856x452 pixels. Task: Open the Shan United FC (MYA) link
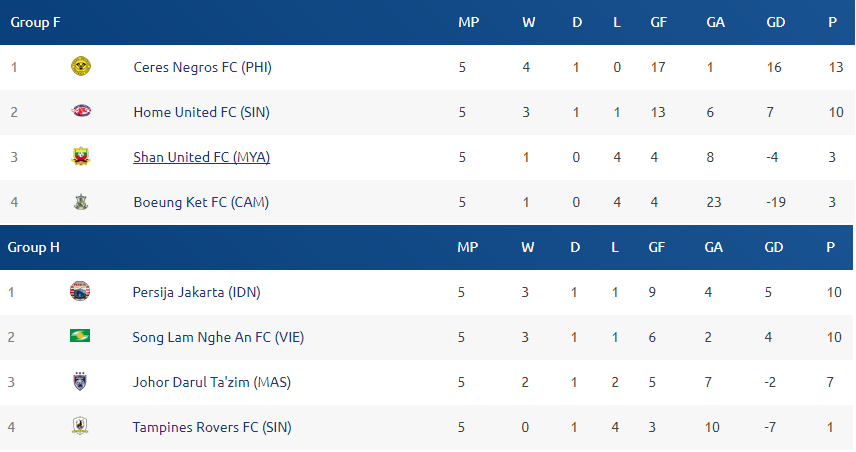pyautogui.click(x=201, y=157)
